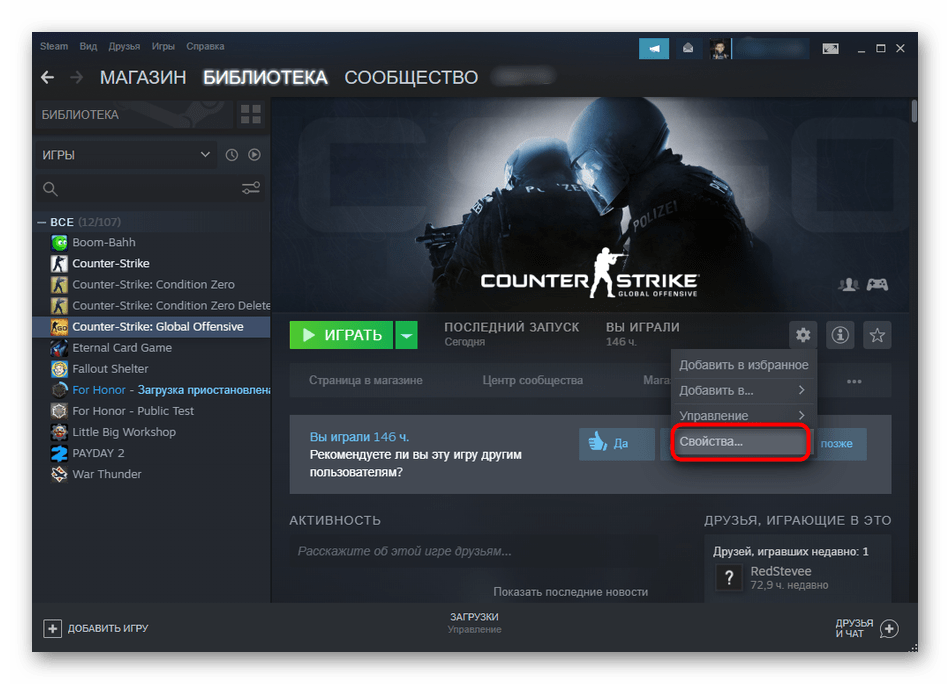Screen dimensions: 950x684
Task: Add game to favorites with star icon
Action: tap(877, 335)
